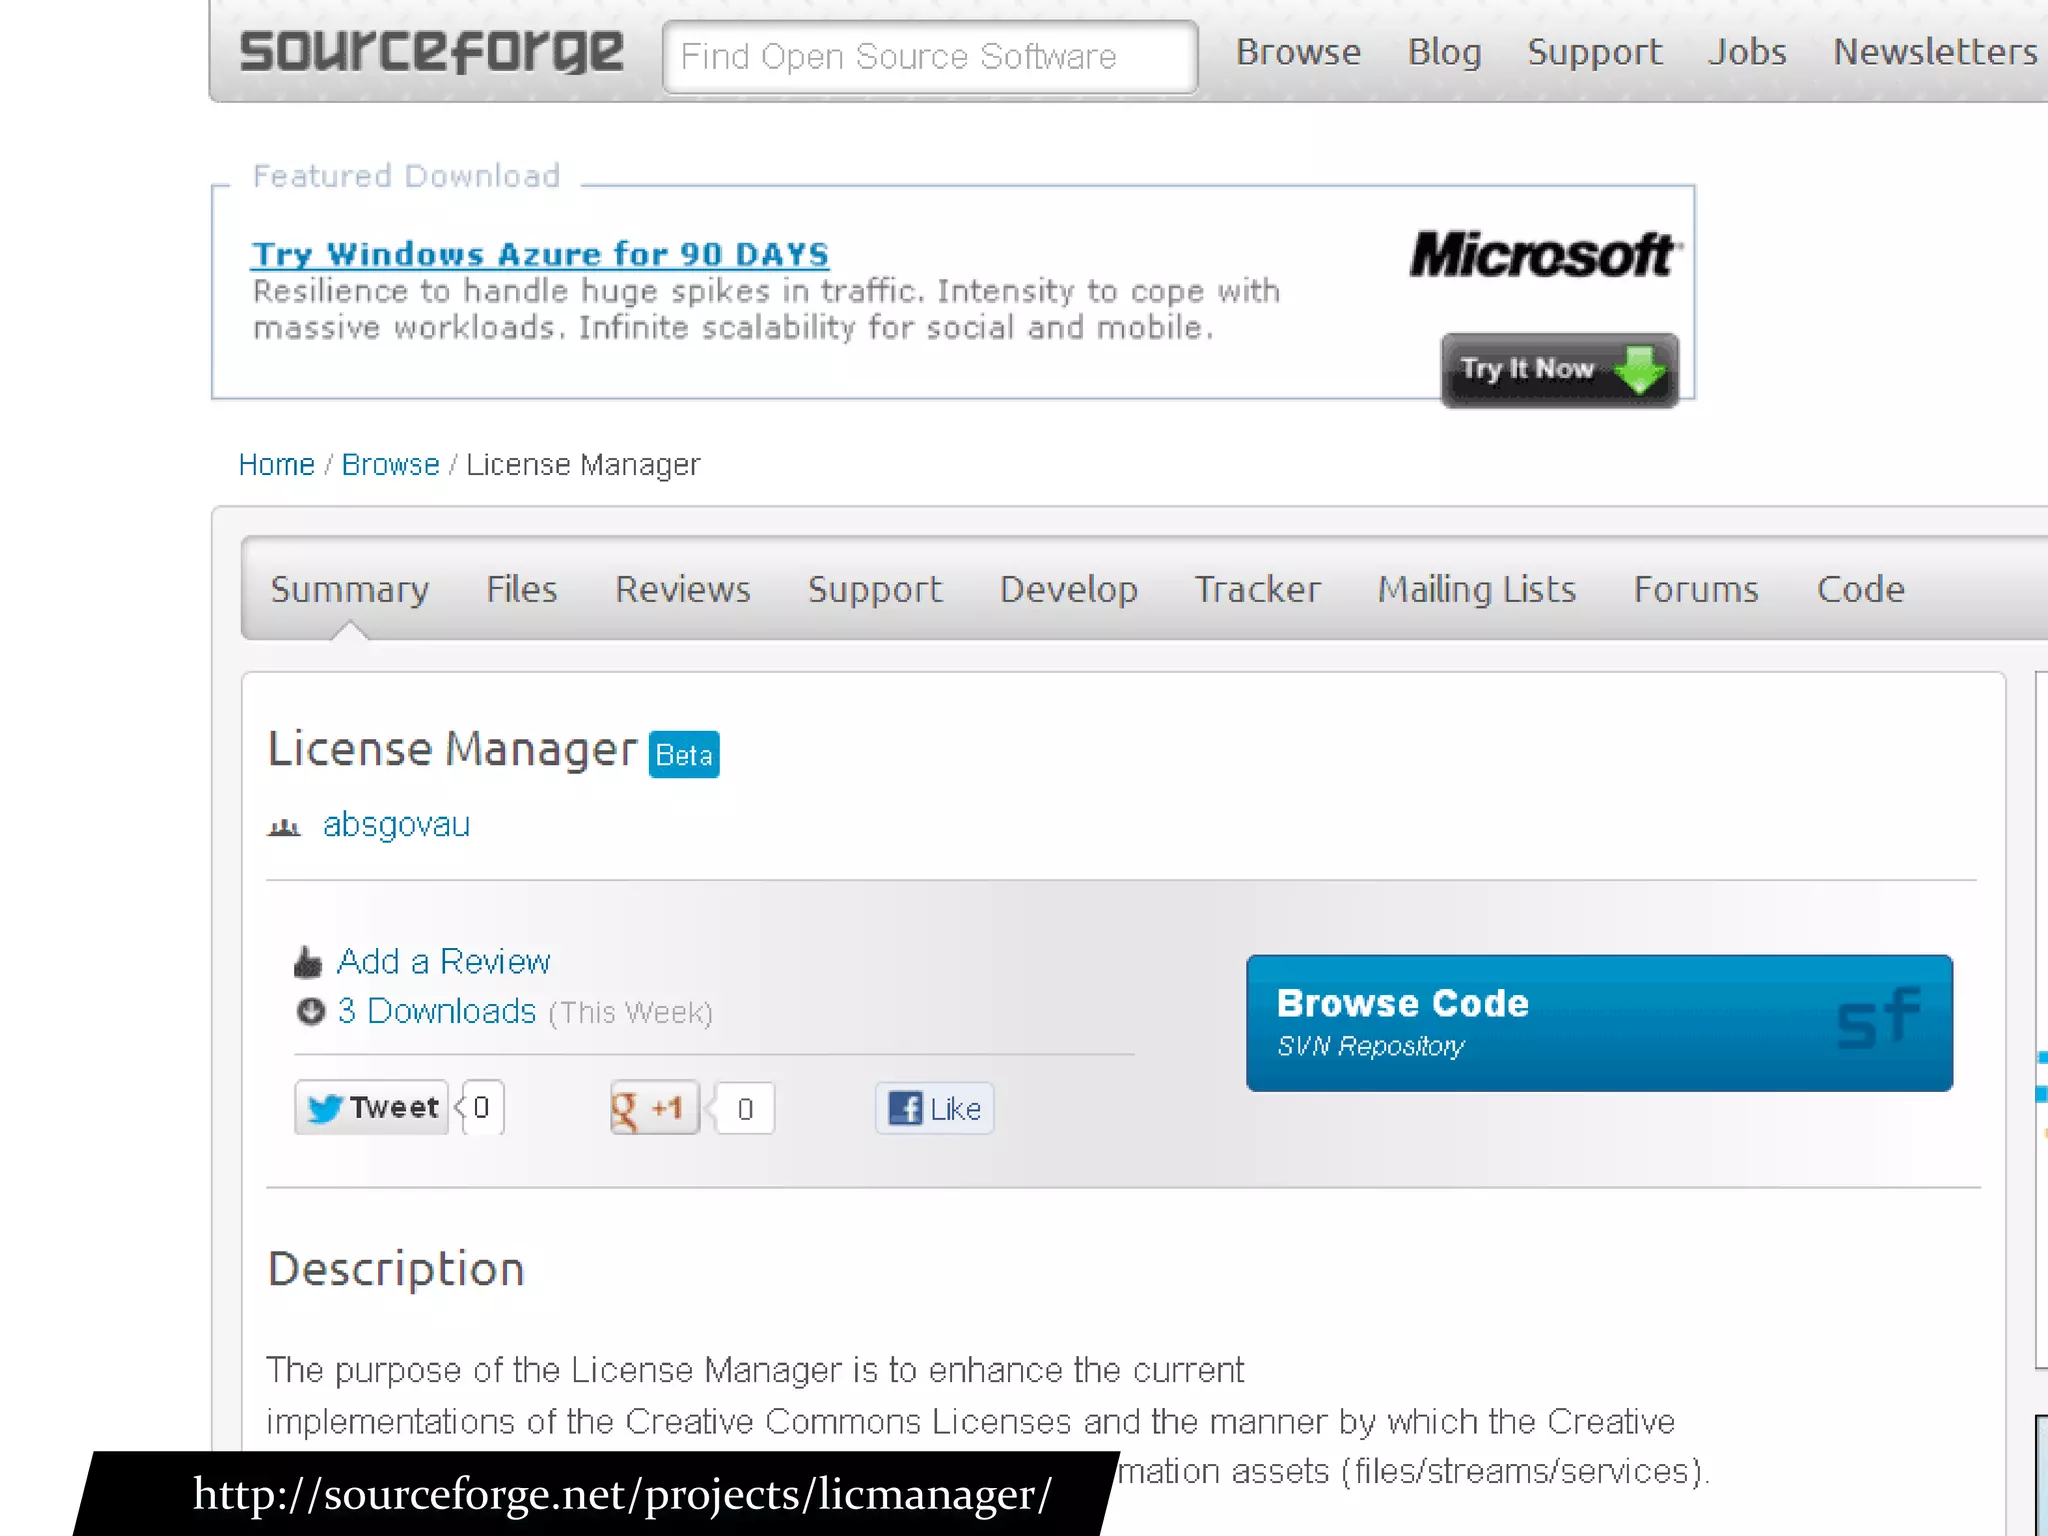Click the Tweet count bubble
2048x1536 pixels.
[482, 1107]
